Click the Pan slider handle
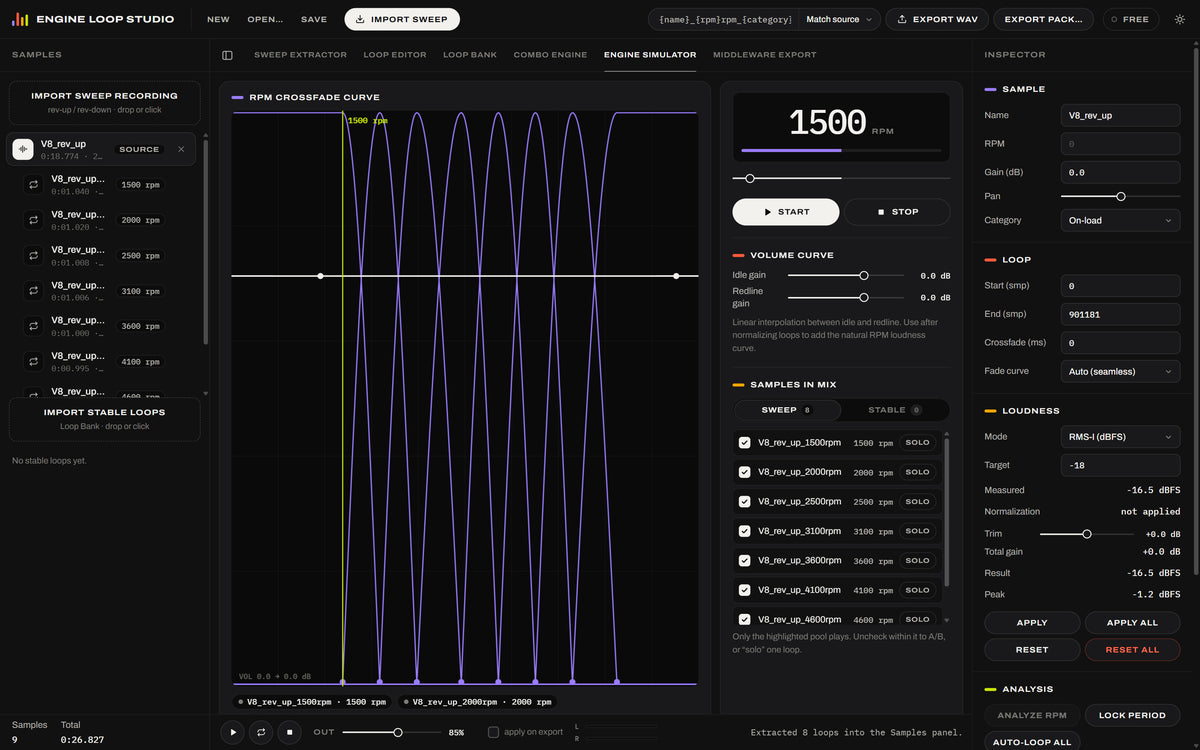This screenshot has height=750, width=1200. 1121,196
